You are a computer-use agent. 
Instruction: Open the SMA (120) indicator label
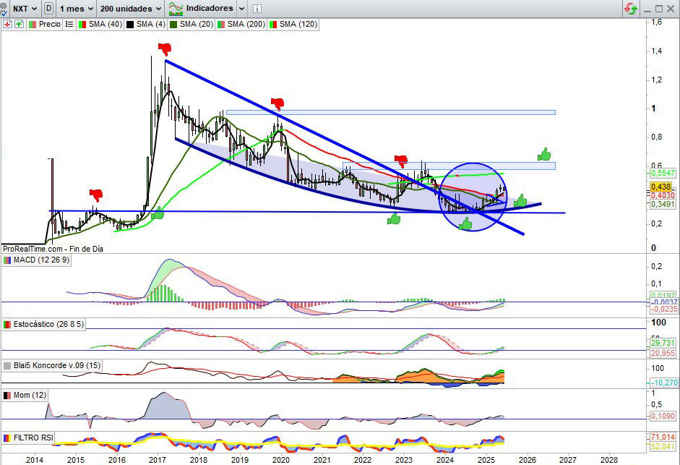coord(298,24)
